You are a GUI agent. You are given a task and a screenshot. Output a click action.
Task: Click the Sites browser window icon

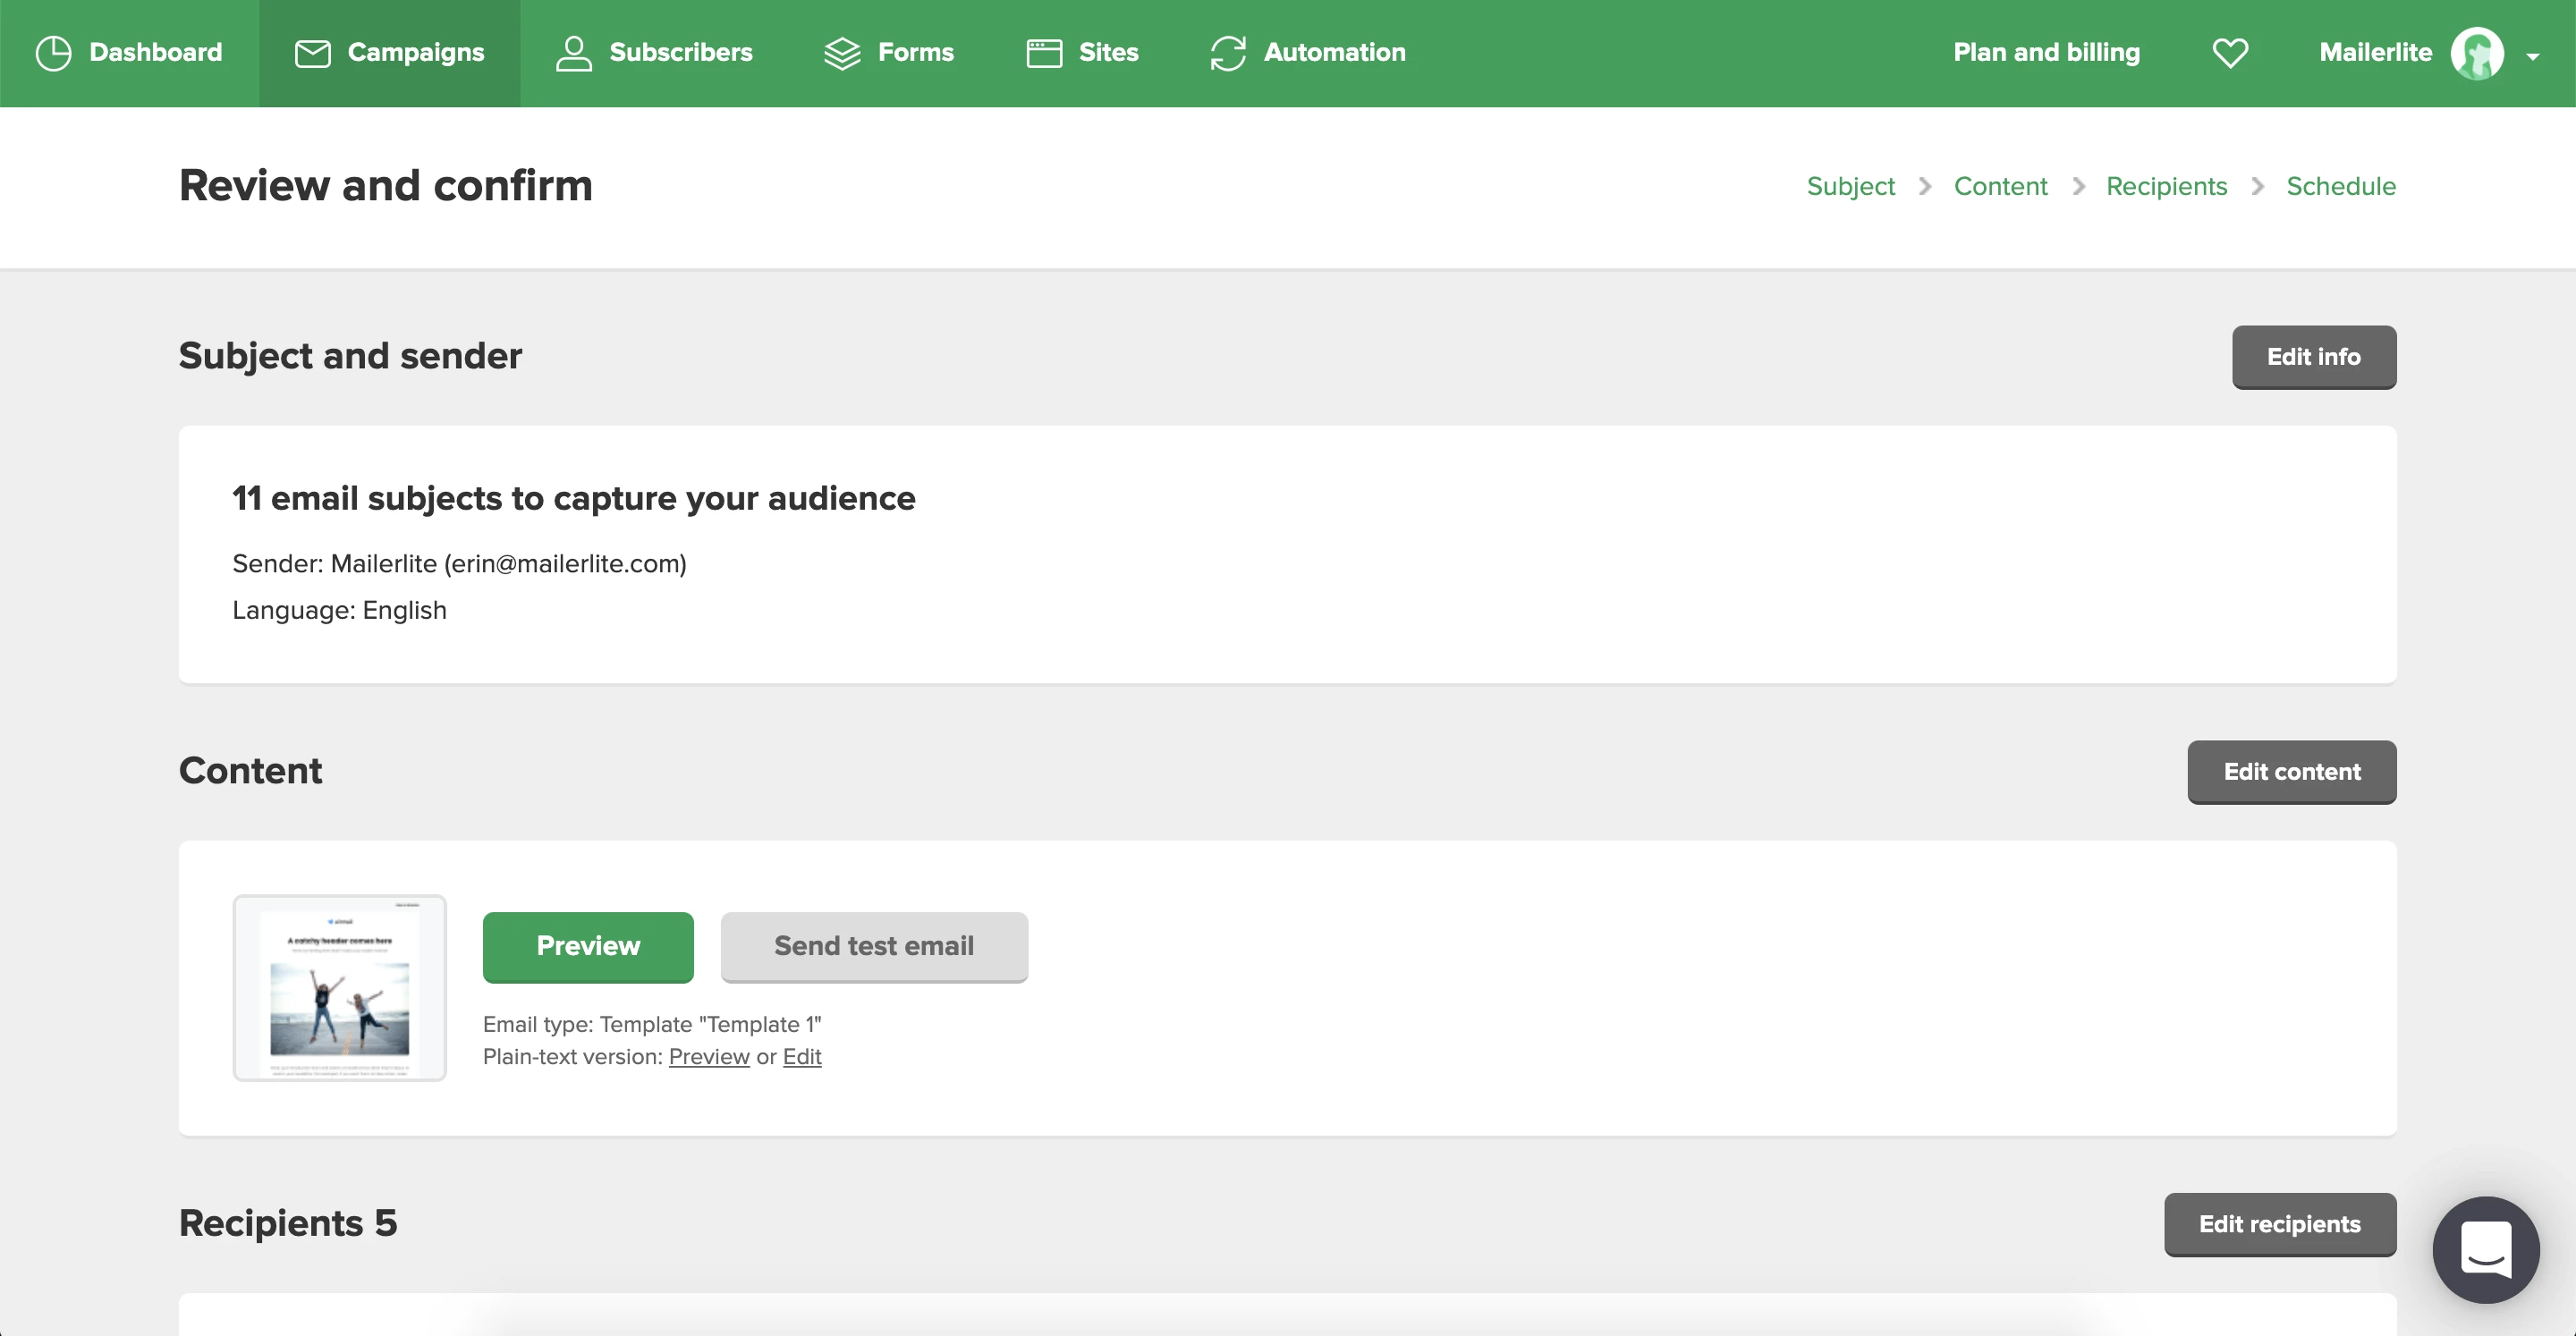pos(1043,53)
